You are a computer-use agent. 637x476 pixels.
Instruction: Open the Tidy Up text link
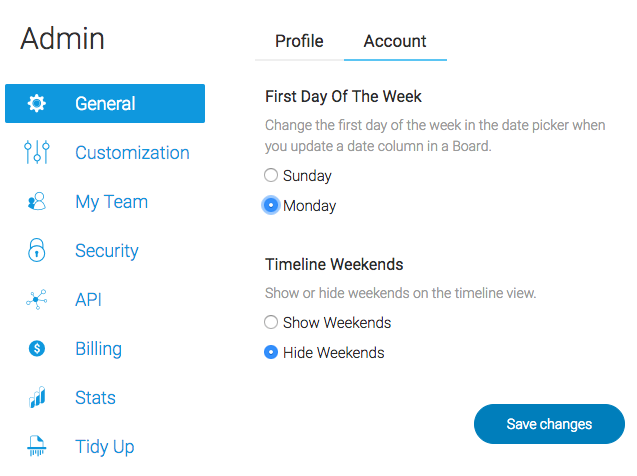point(105,447)
